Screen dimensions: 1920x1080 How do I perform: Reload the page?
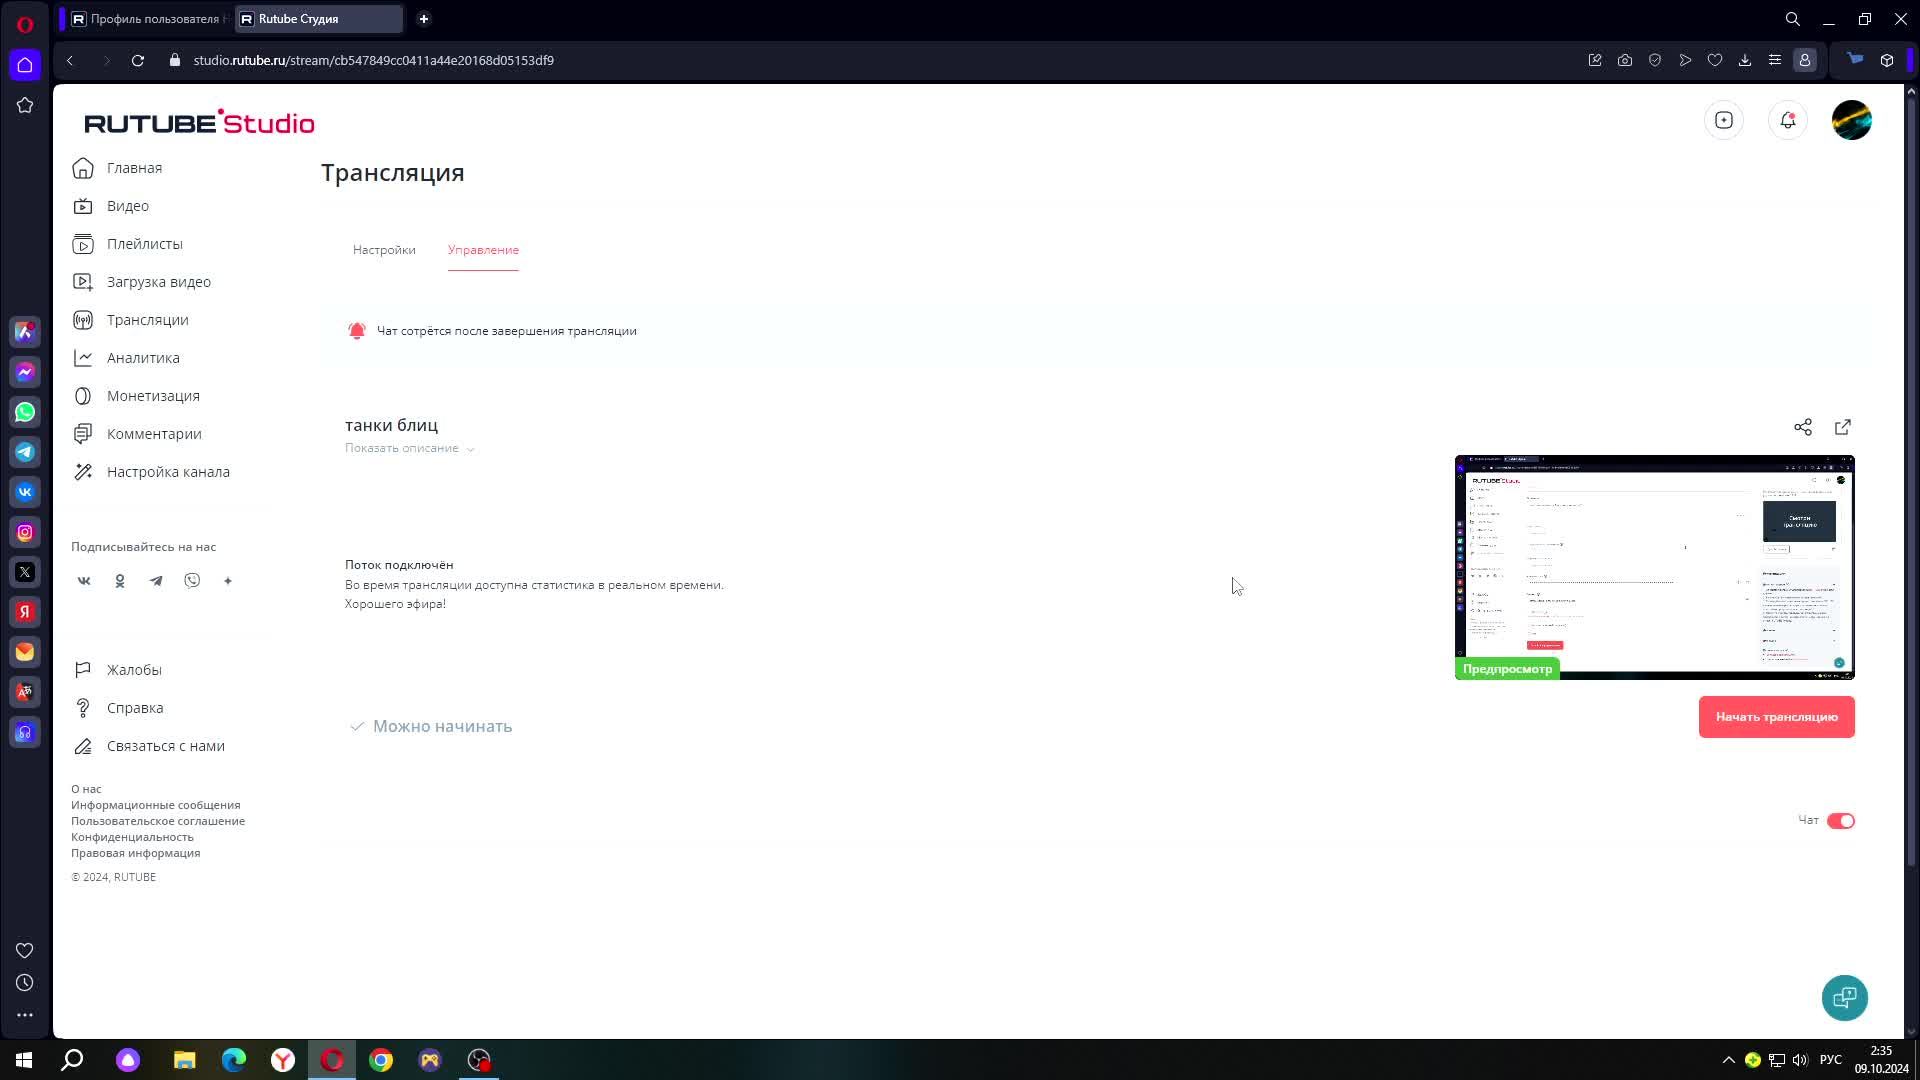tap(138, 61)
